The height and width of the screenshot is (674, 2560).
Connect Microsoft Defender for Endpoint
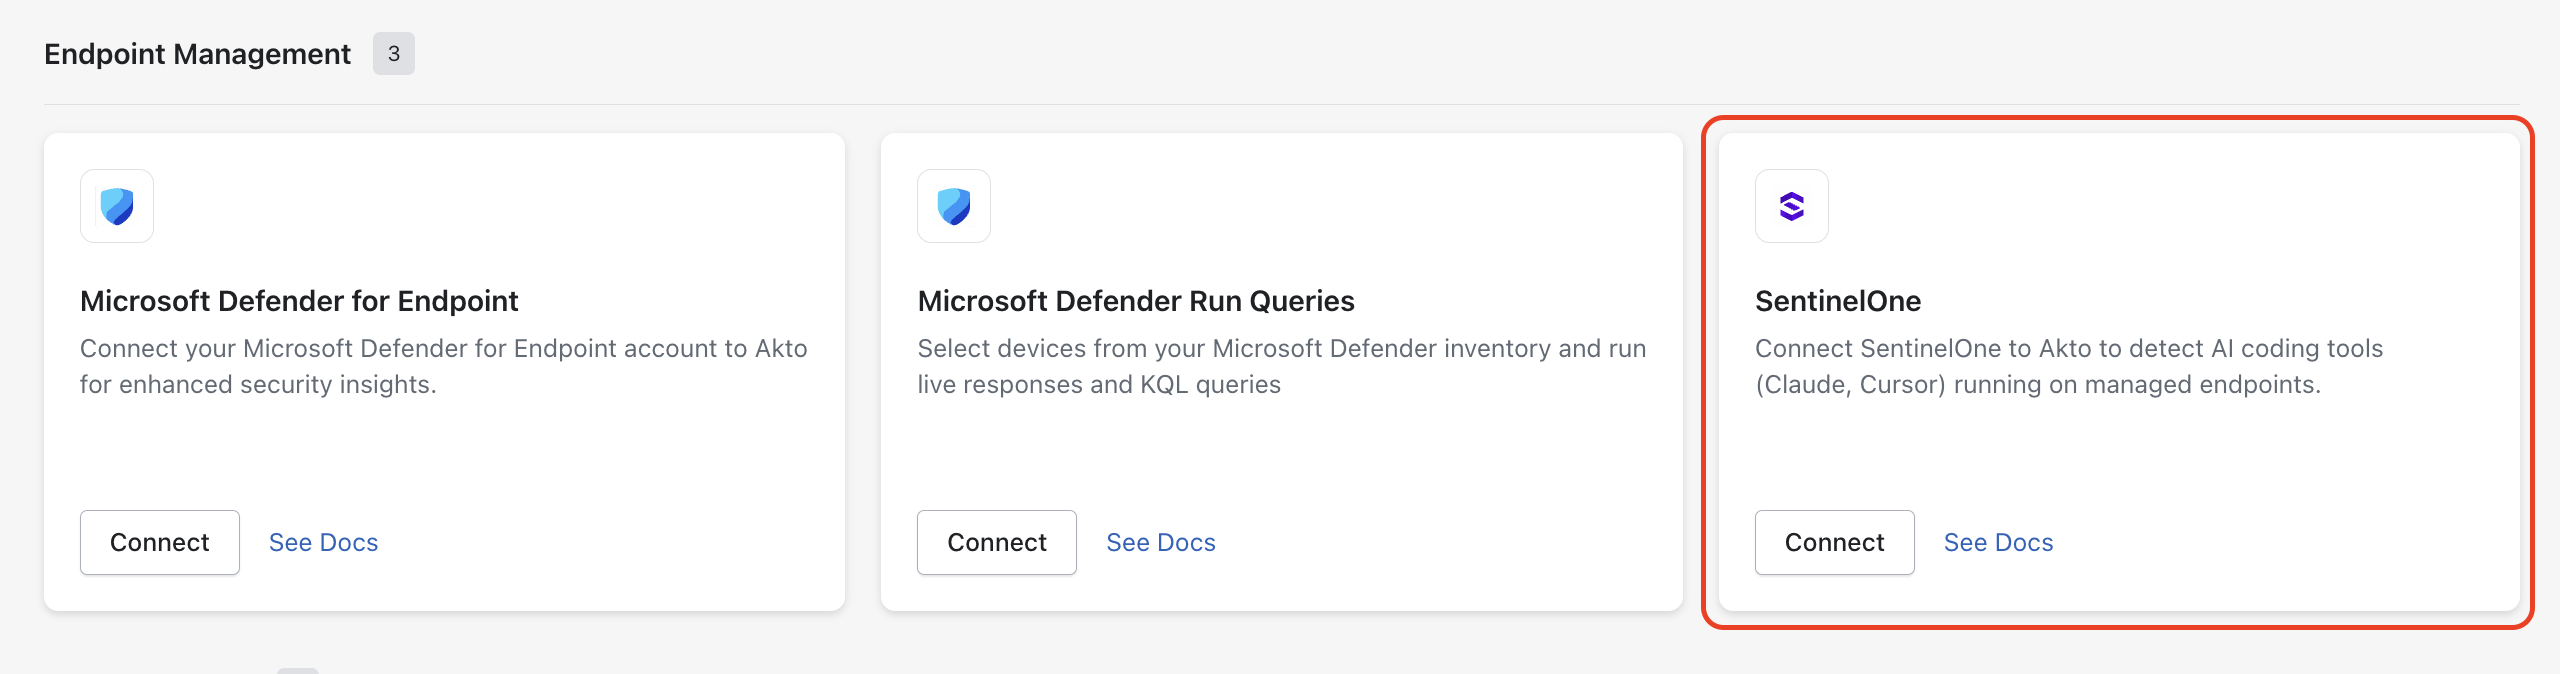click(160, 542)
